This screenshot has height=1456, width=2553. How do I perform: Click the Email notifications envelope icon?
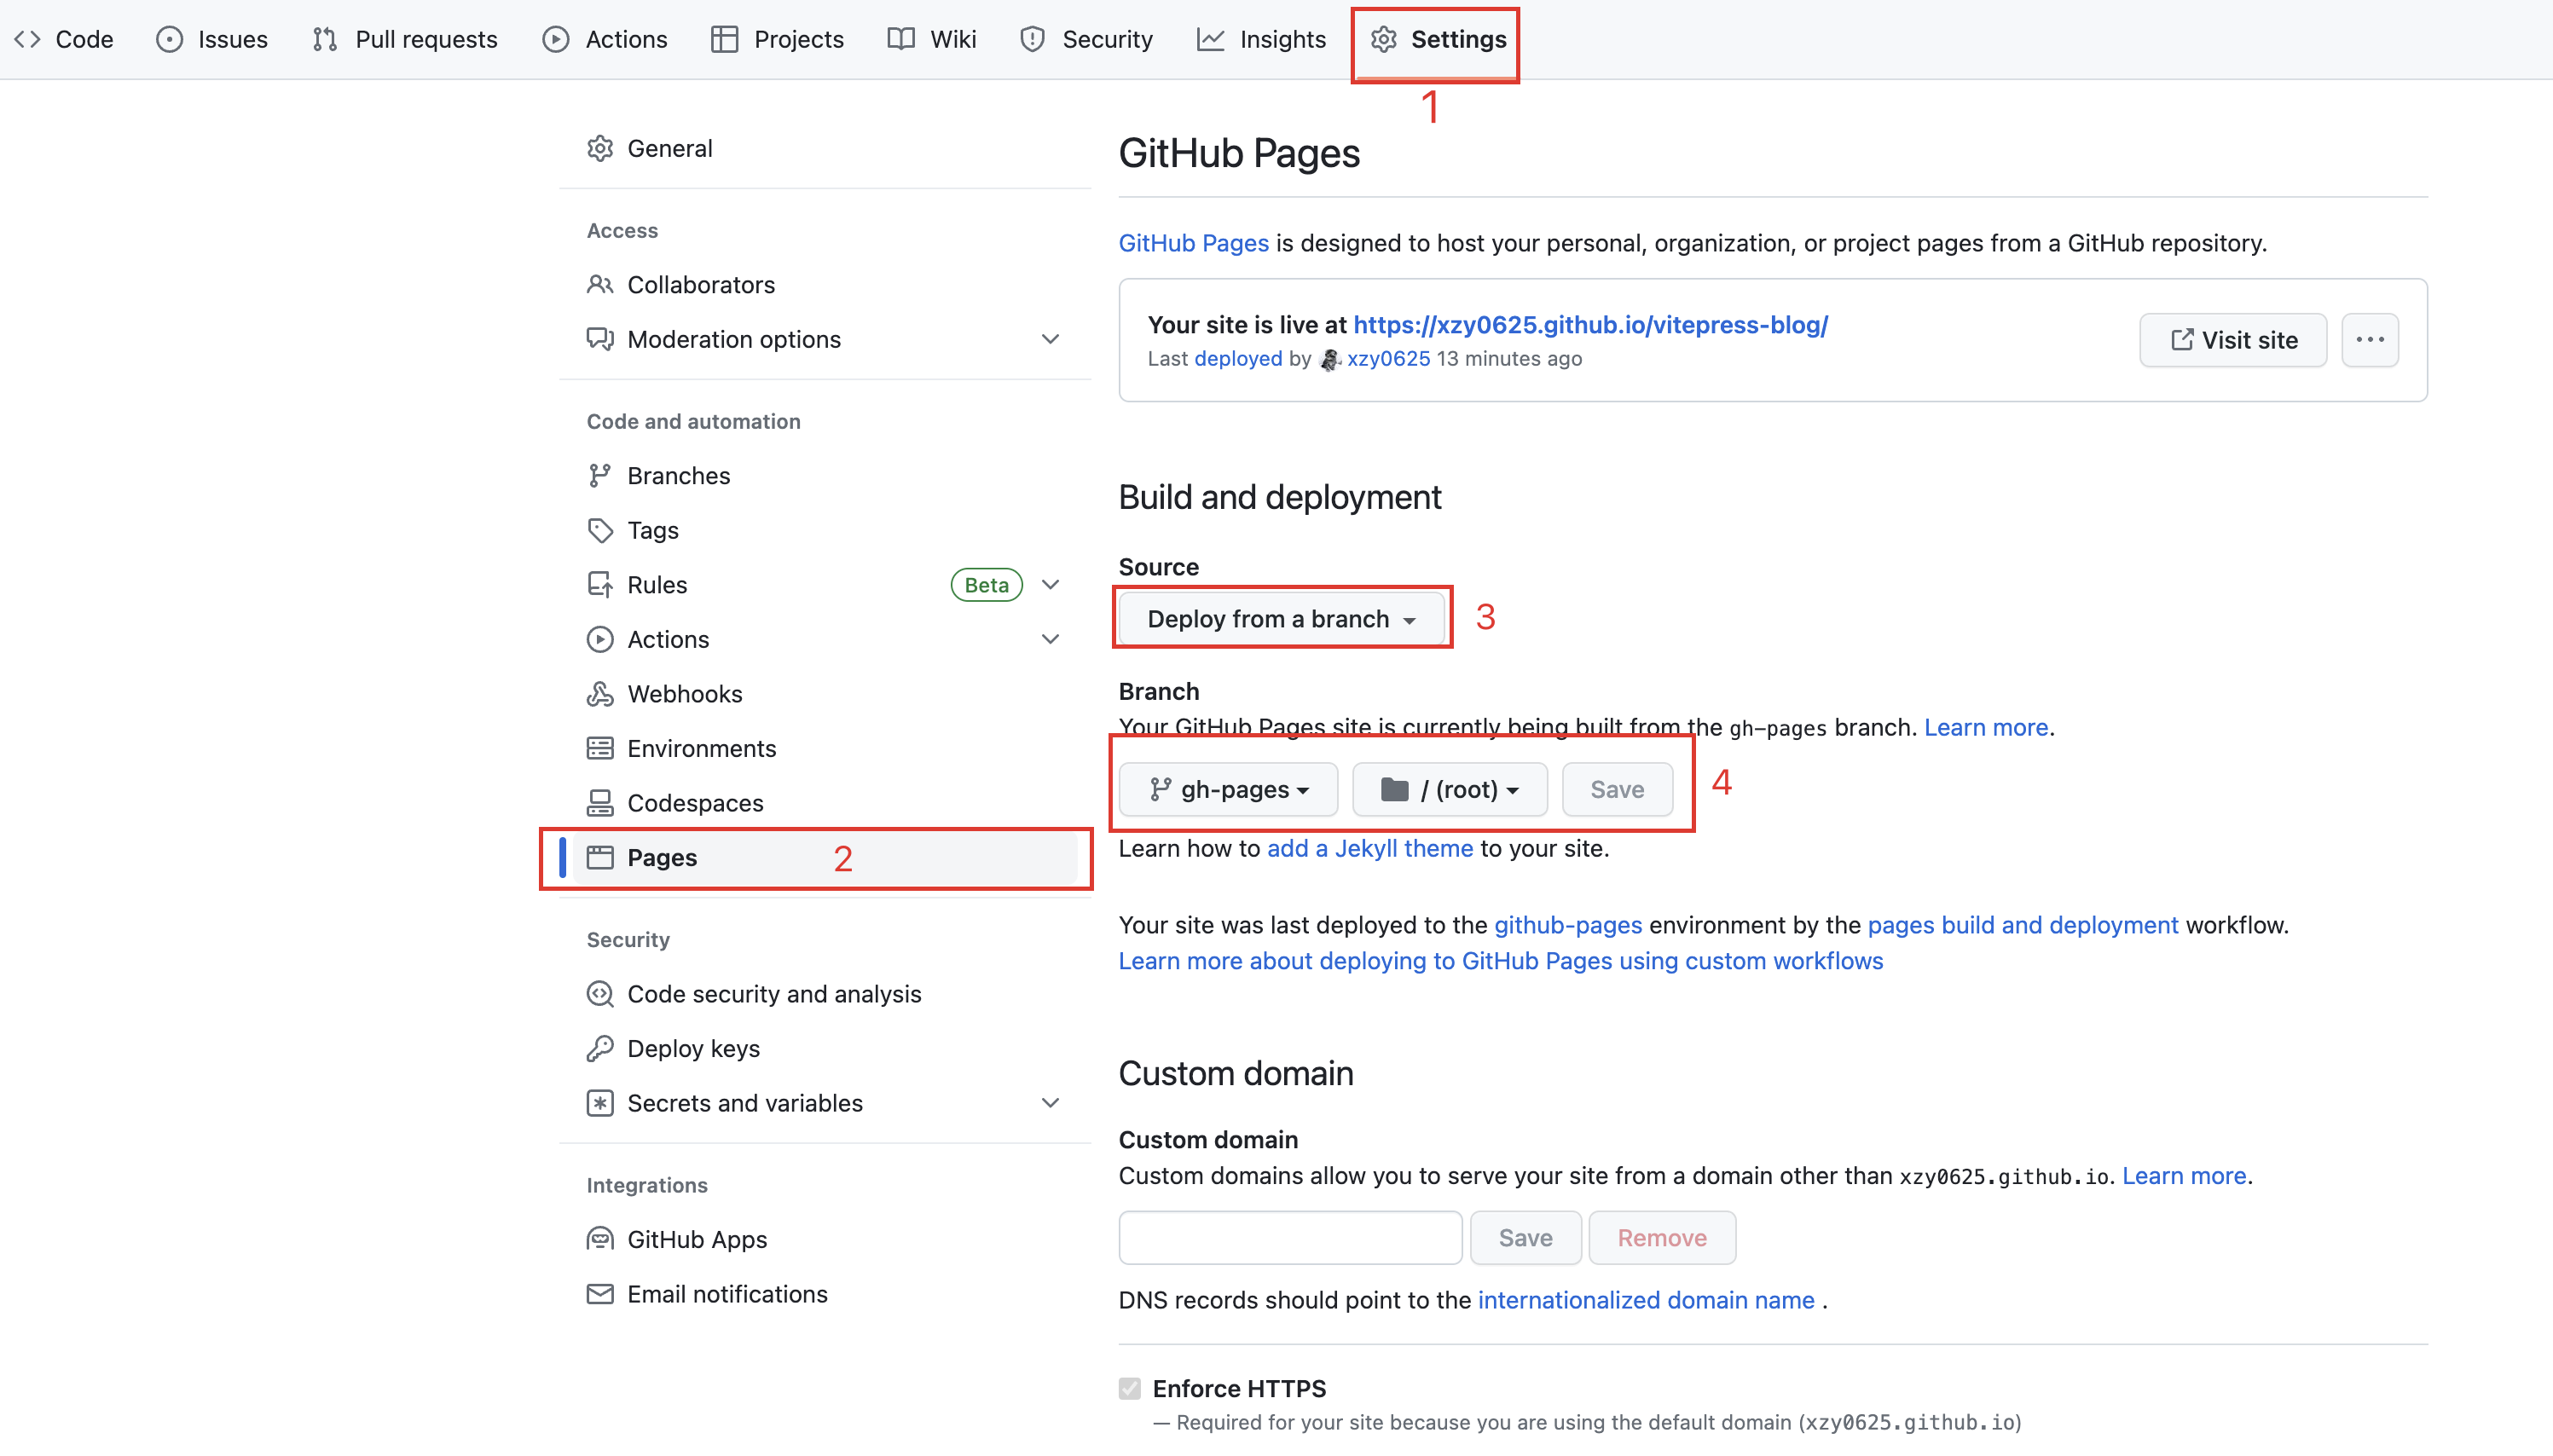tap(600, 1293)
